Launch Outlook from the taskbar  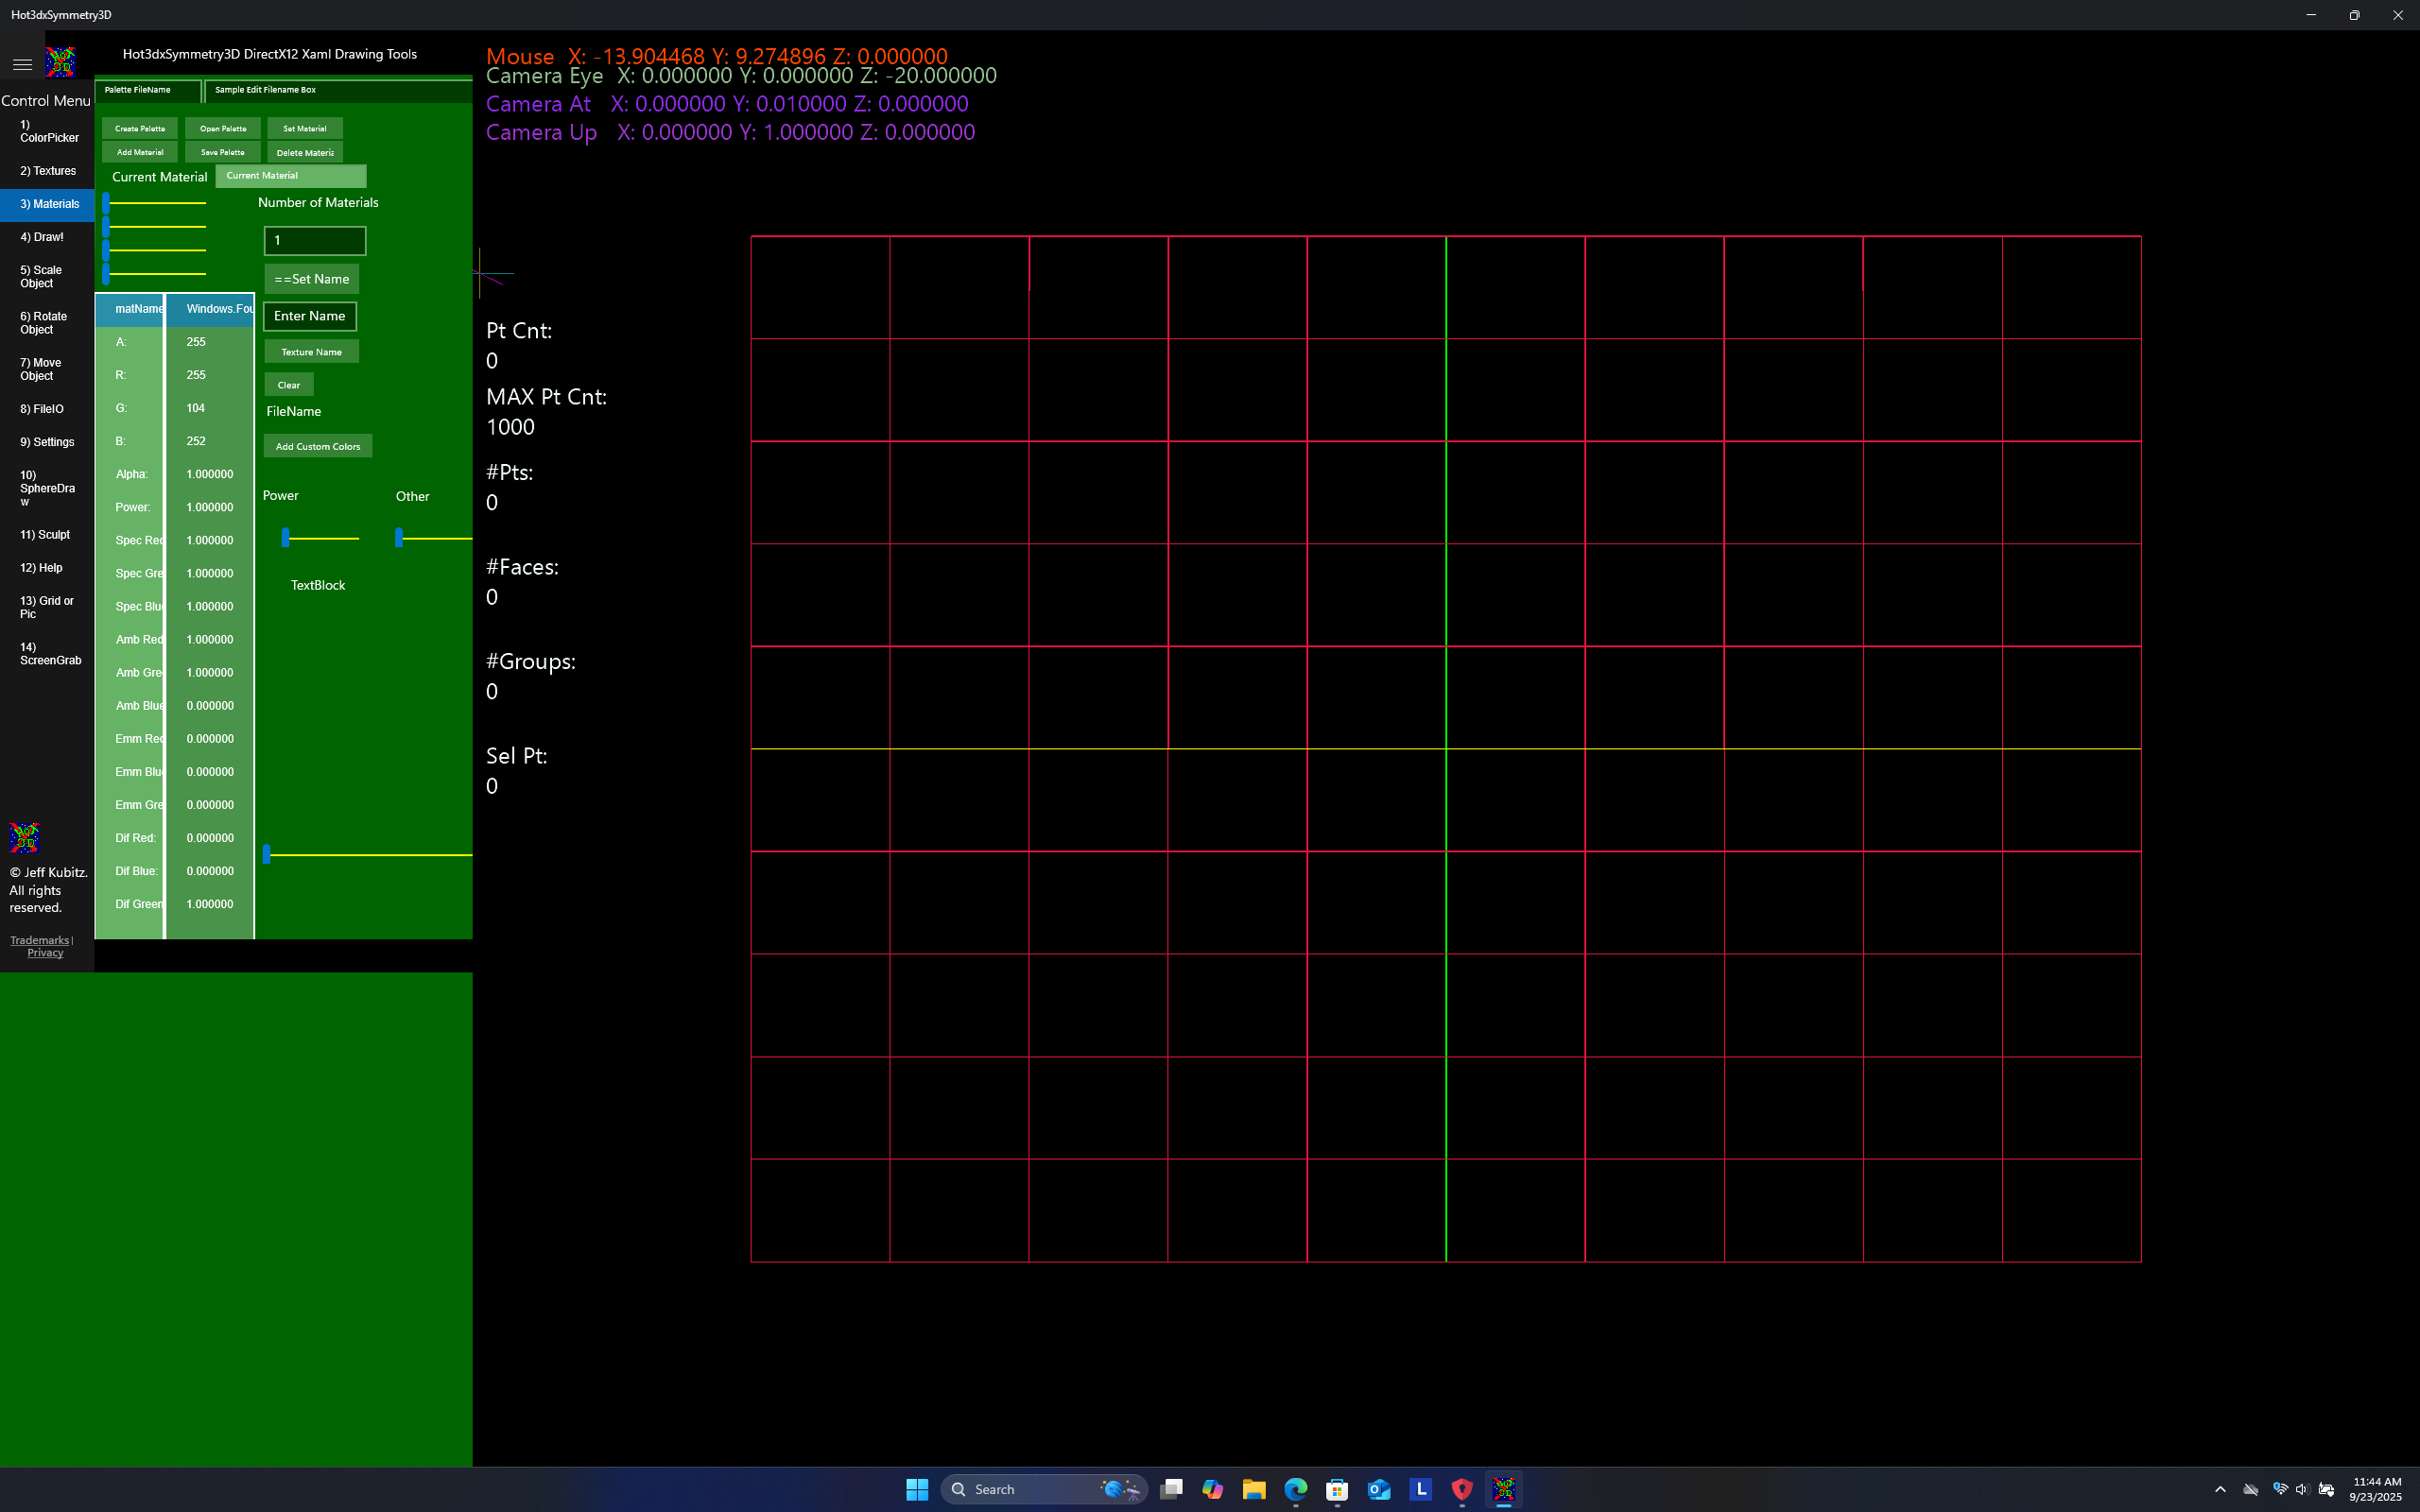click(x=1379, y=1489)
